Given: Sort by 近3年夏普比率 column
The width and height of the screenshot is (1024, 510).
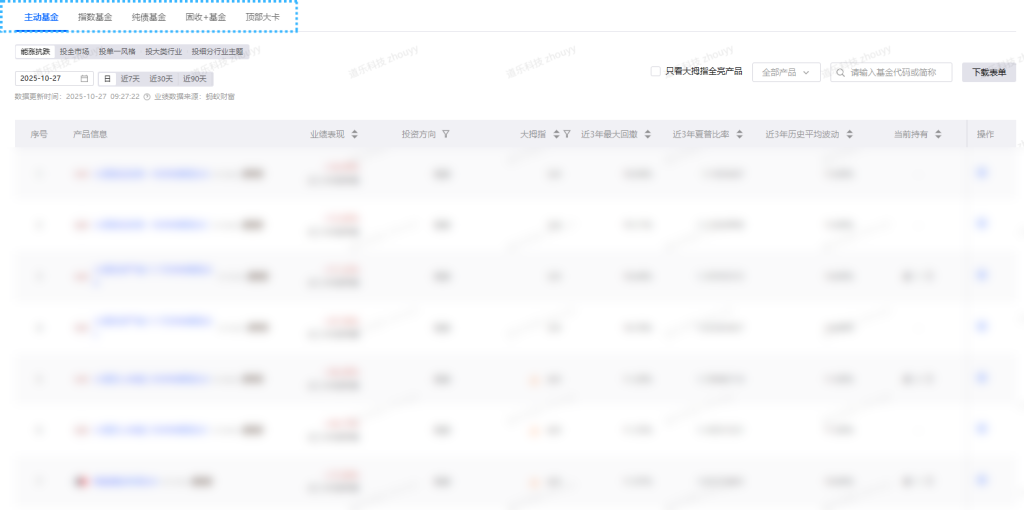Looking at the screenshot, I should pos(739,134).
